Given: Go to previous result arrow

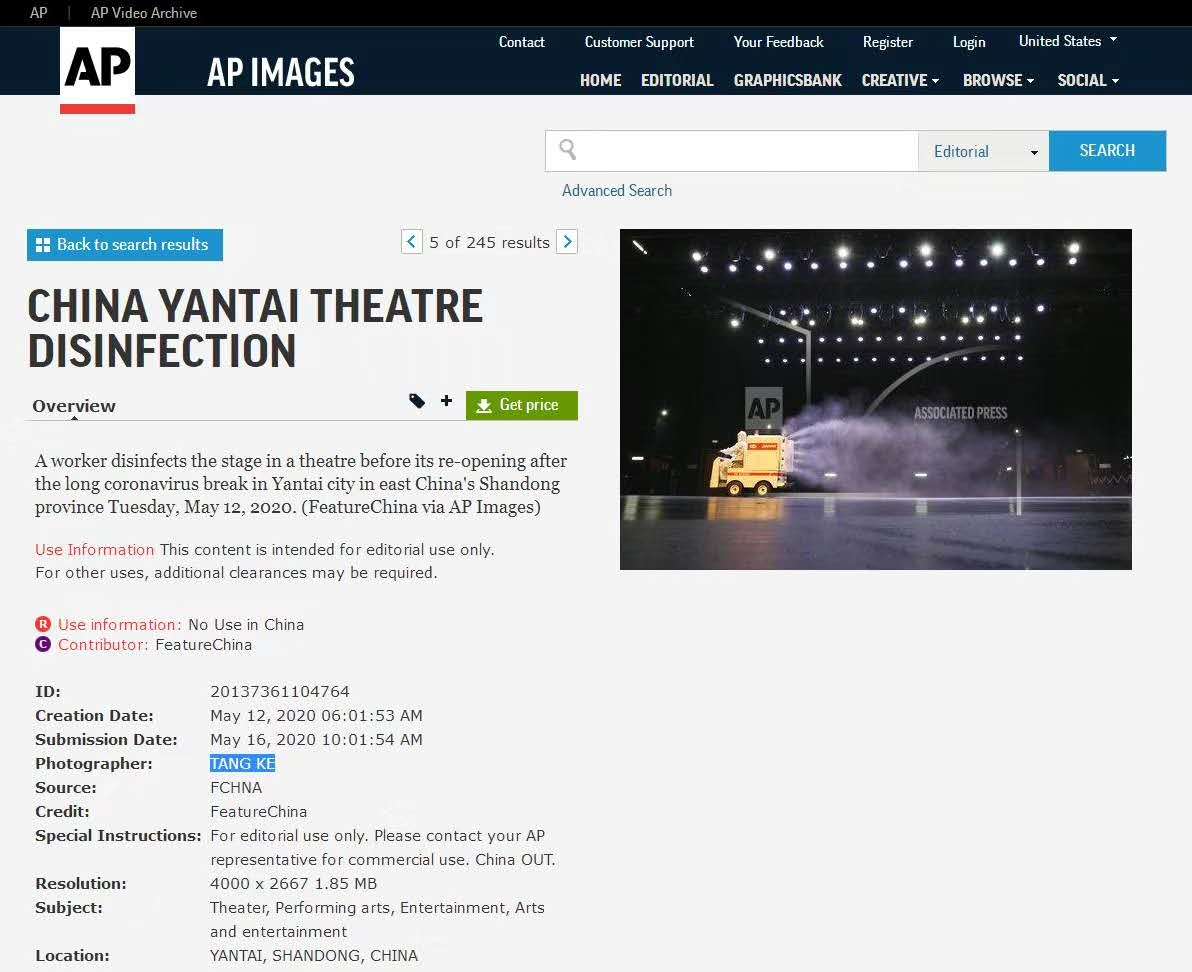Looking at the screenshot, I should click(x=411, y=242).
